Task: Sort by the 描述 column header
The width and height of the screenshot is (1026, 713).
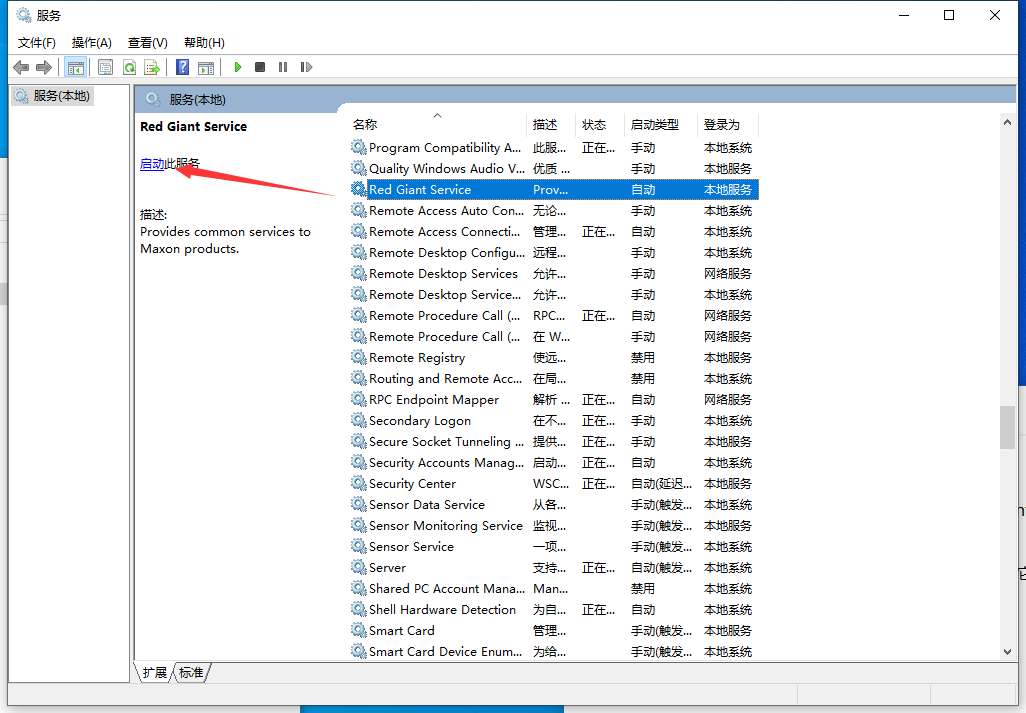Action: pos(551,124)
